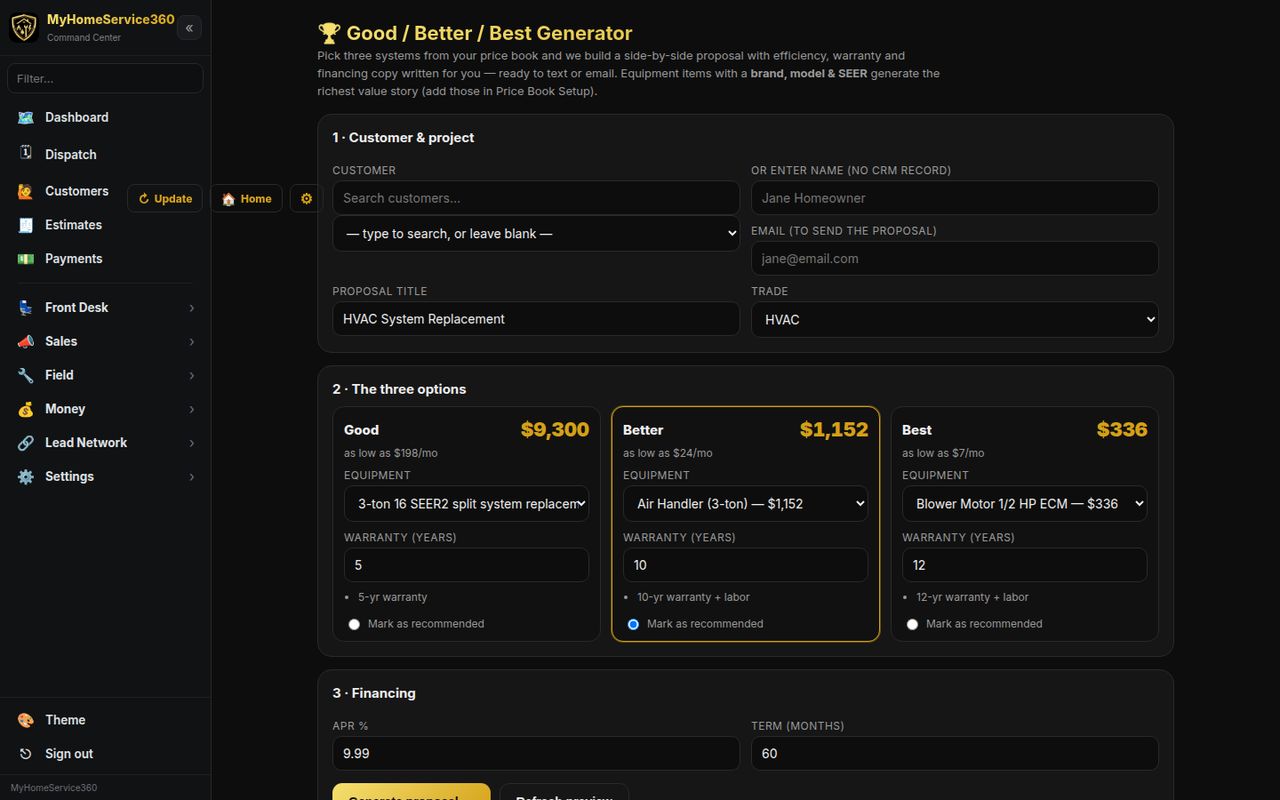
Task: Click the APR % field
Action: (536, 753)
